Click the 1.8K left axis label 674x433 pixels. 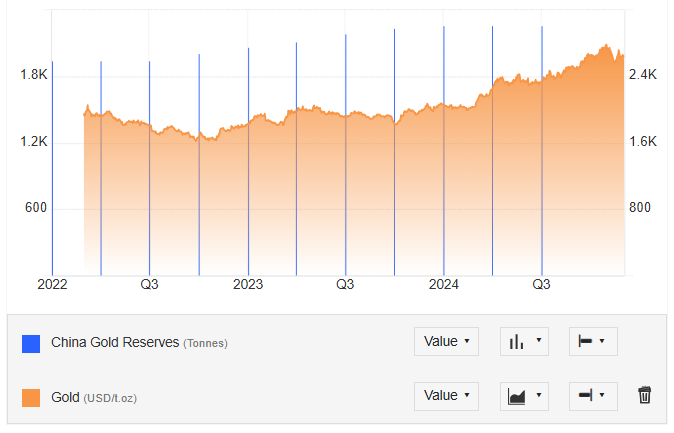coord(34,75)
